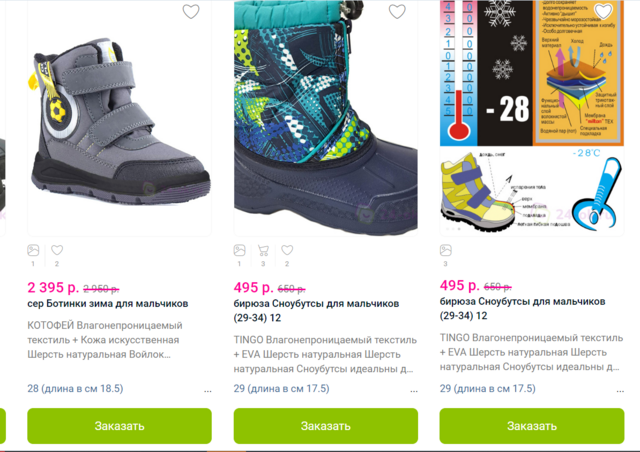Toggle favorite heart on turquoise snowboot photo
Image resolution: width=640 pixels, height=452 pixels.
(397, 11)
